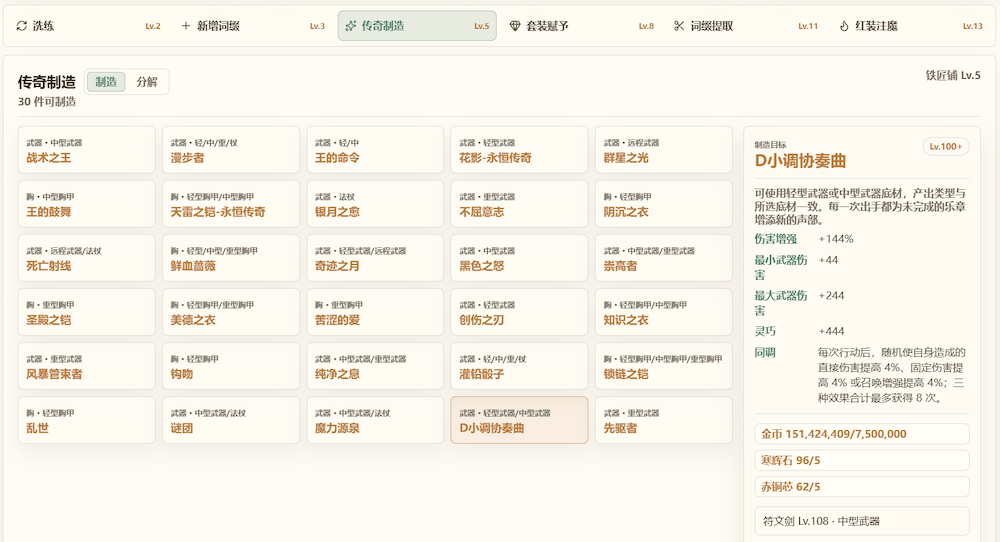Choose the 王的命令 recipe
The width and height of the screenshot is (1000, 542).
click(x=375, y=150)
